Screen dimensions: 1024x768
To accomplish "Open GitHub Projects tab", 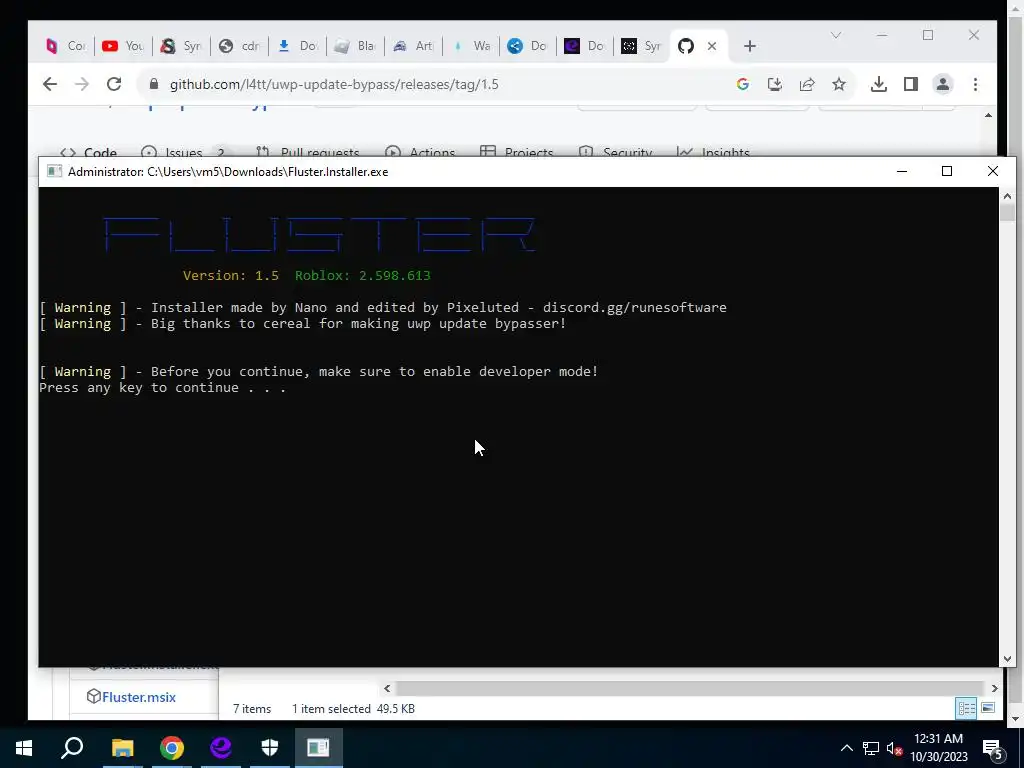I will pyautogui.click(x=517, y=152).
